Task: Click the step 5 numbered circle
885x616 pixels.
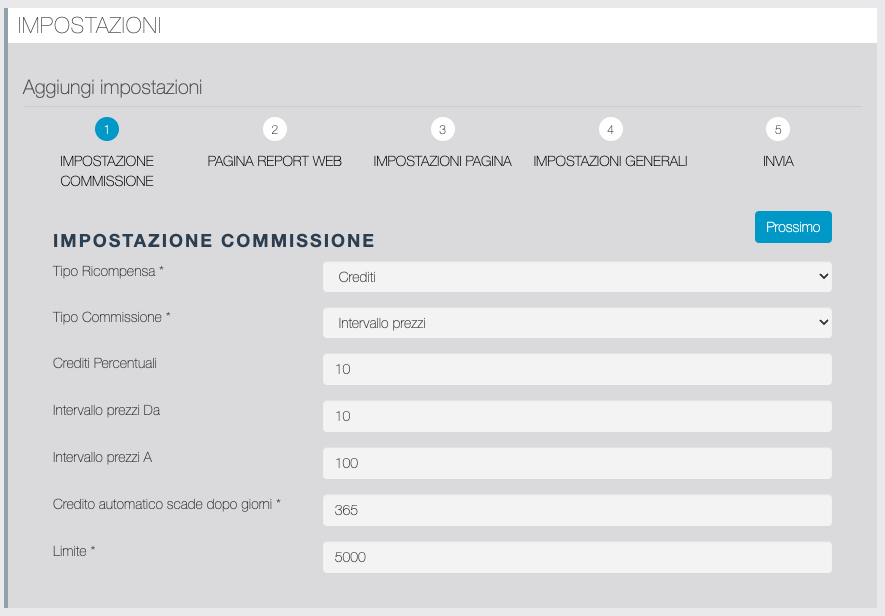Action: tap(777, 129)
